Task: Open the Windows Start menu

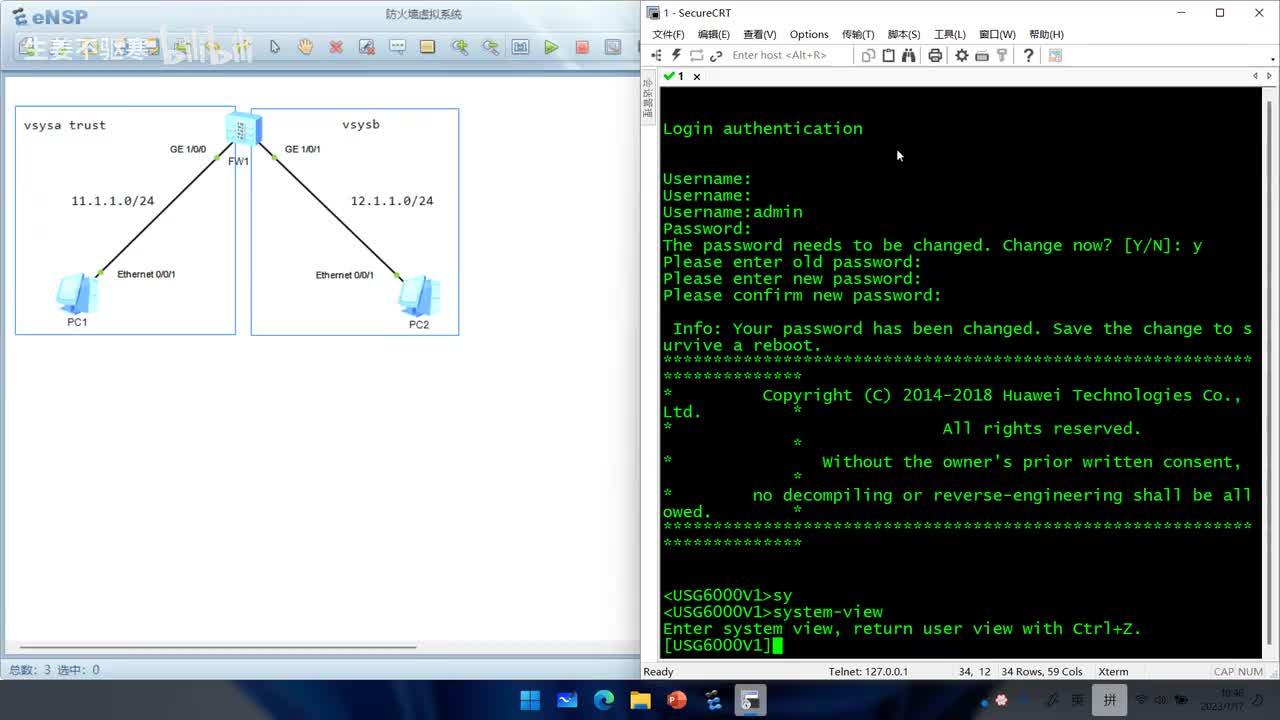Action: [530, 700]
